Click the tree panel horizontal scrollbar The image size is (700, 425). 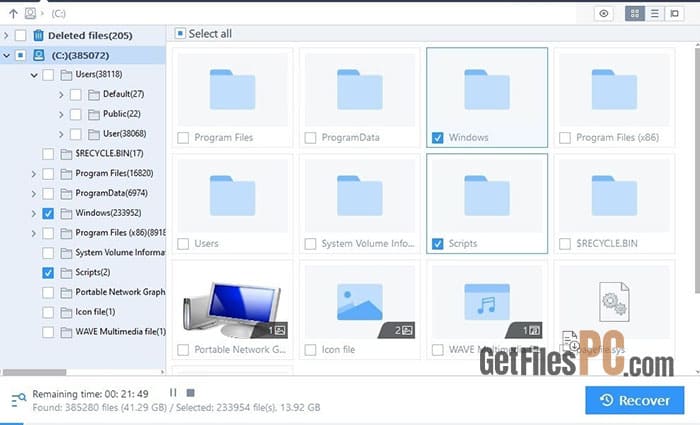coord(35,372)
